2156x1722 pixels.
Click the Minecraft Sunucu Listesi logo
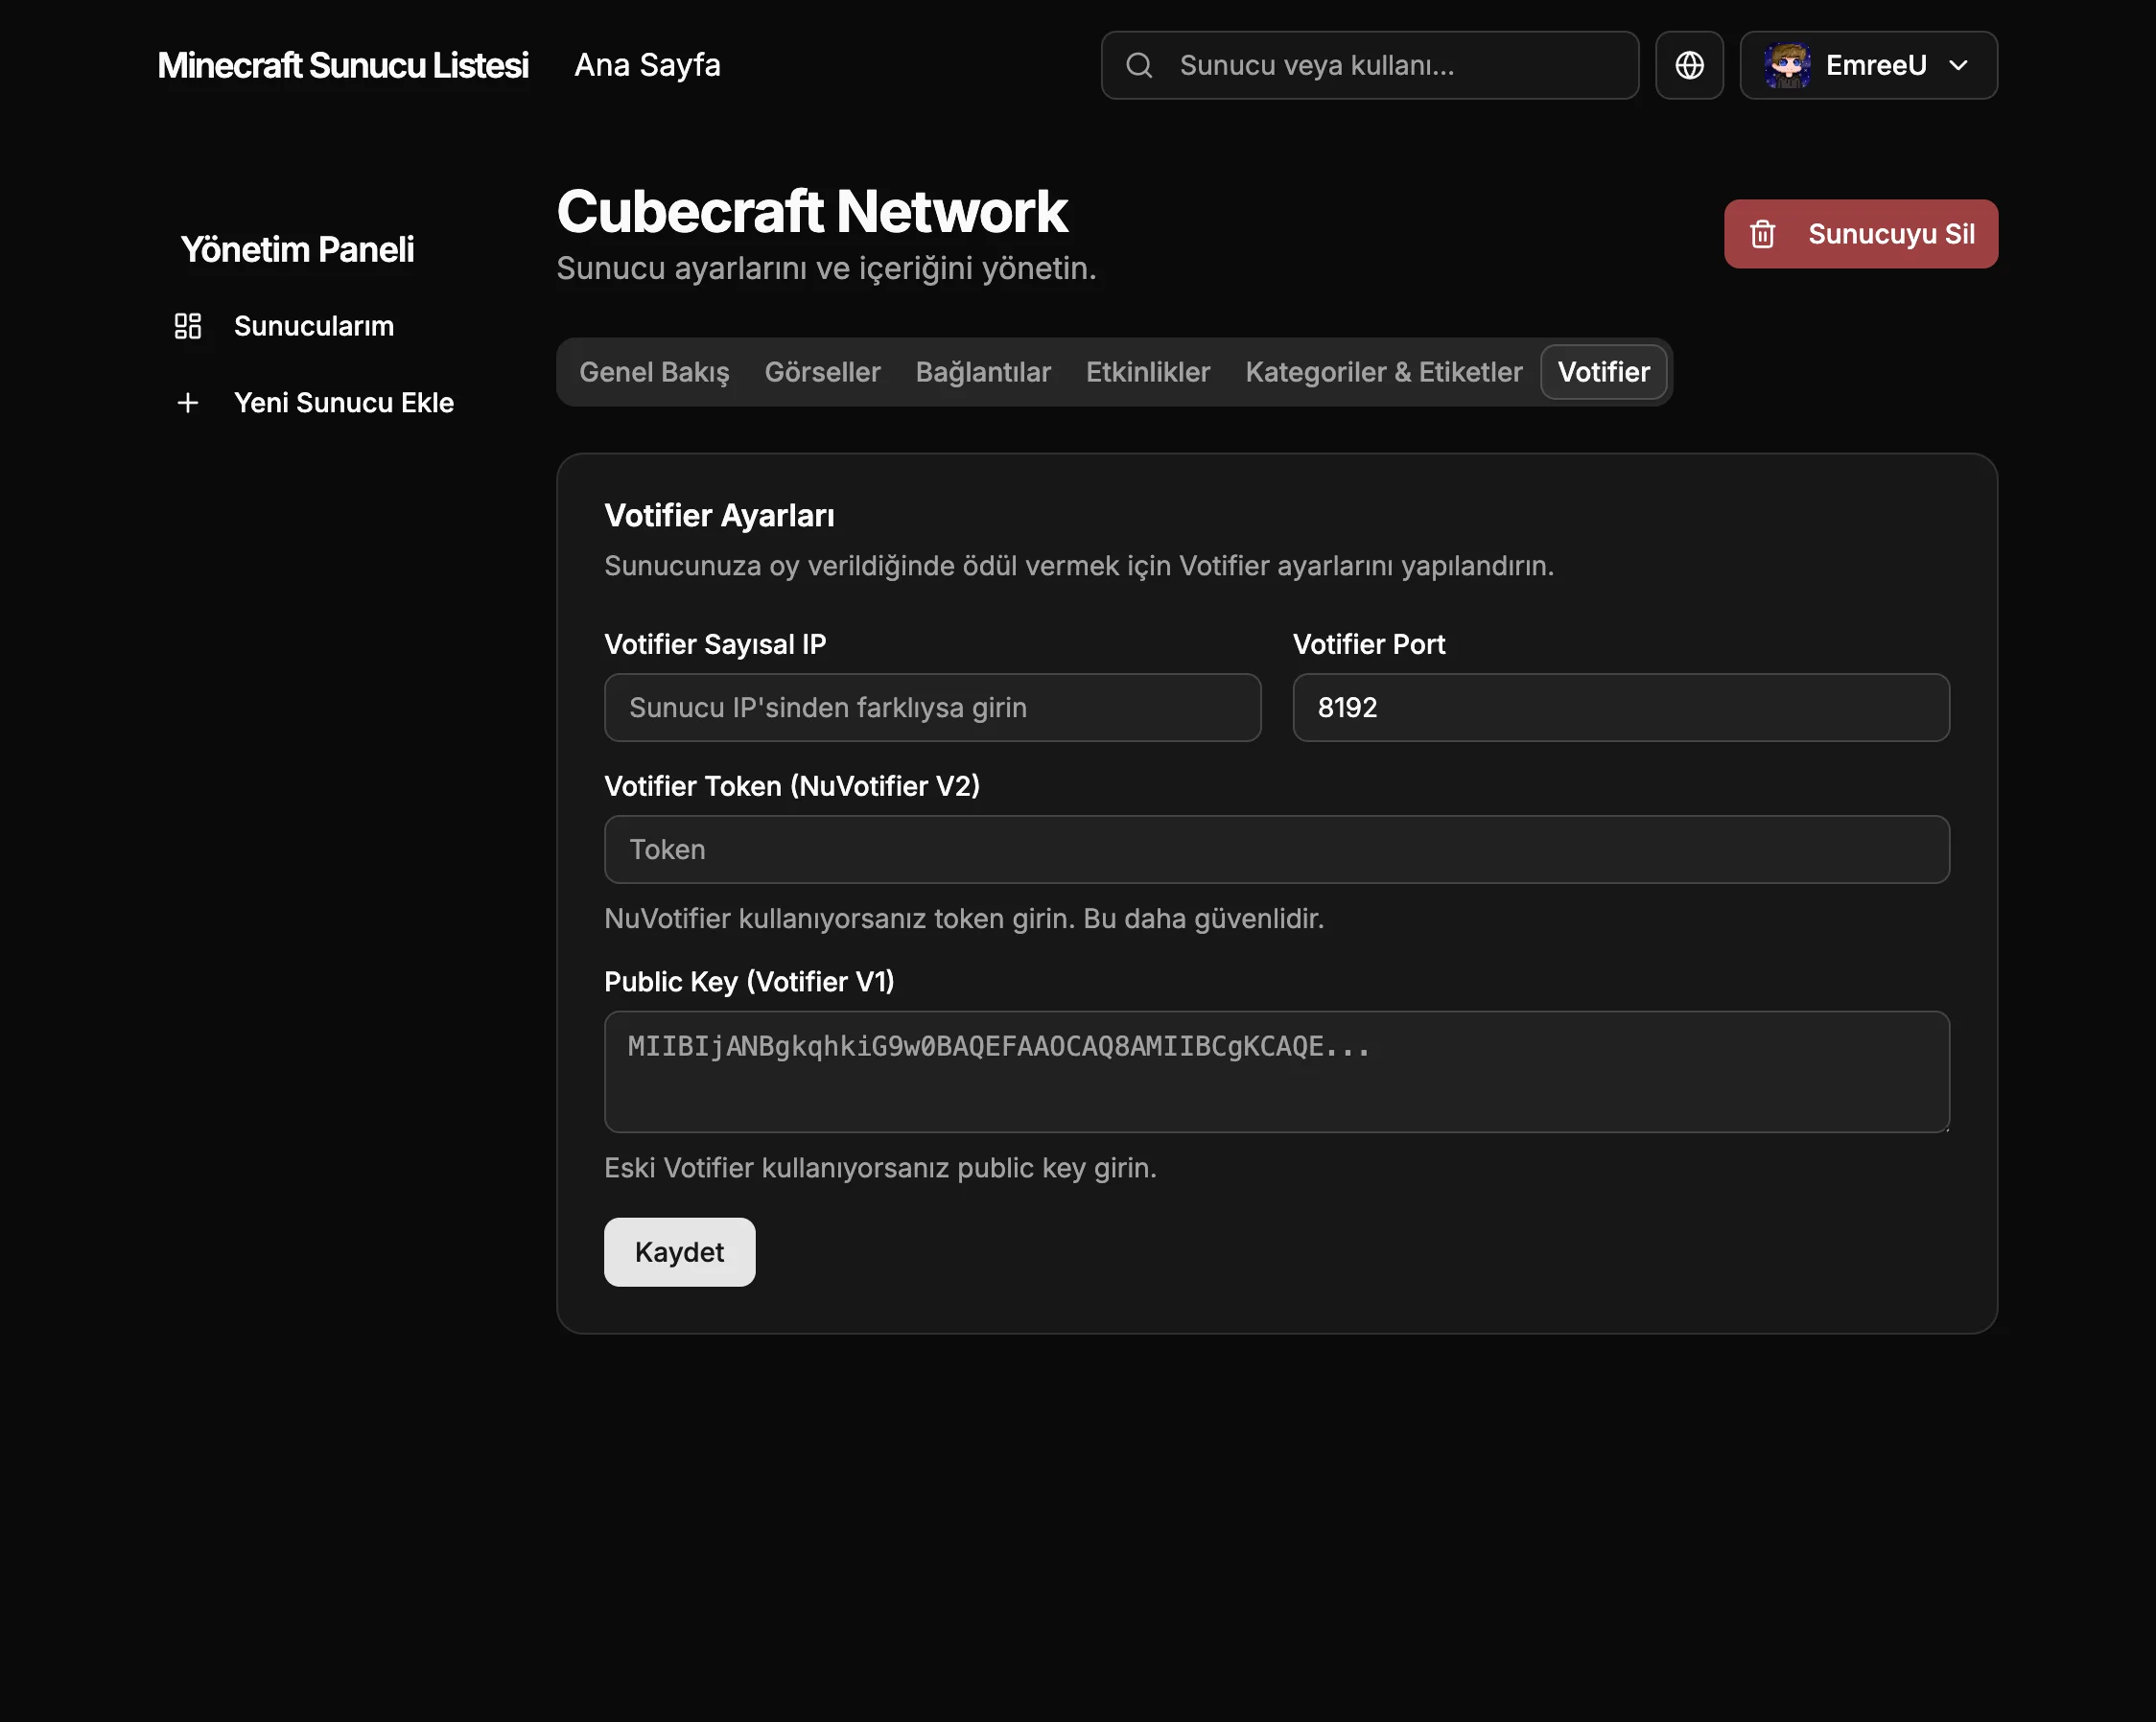(x=343, y=65)
